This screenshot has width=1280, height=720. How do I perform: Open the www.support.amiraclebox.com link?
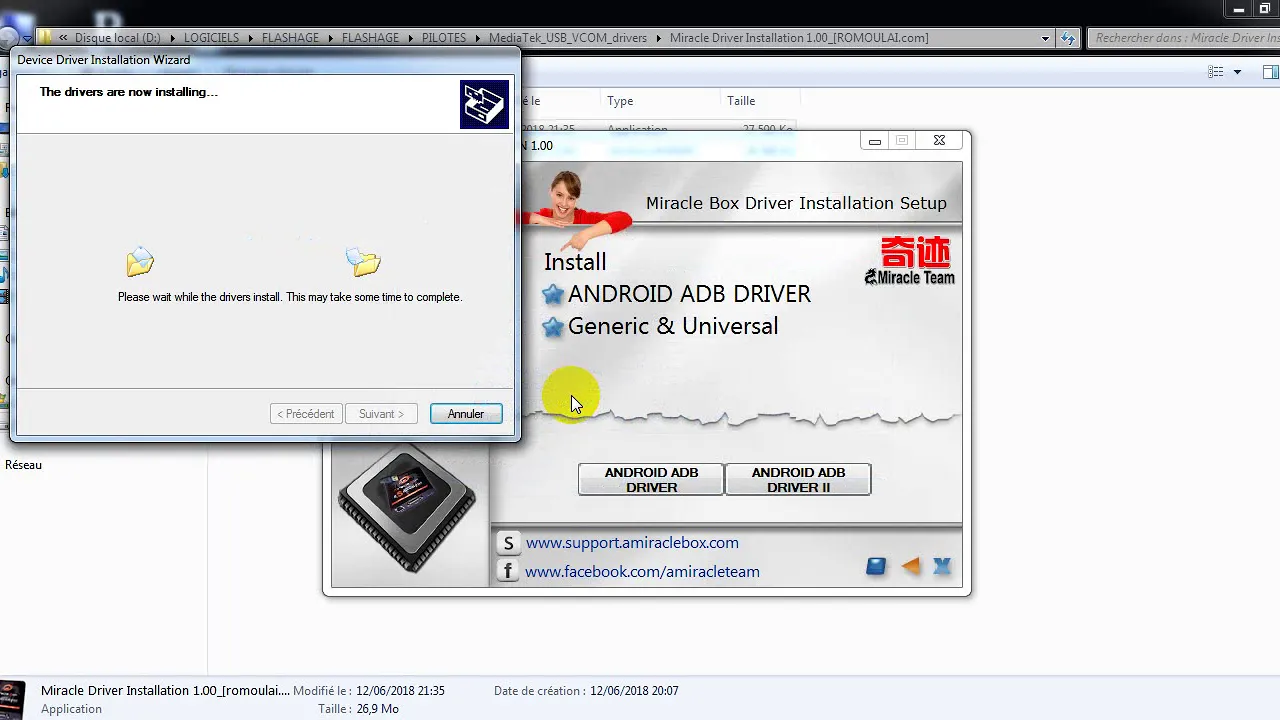point(632,543)
